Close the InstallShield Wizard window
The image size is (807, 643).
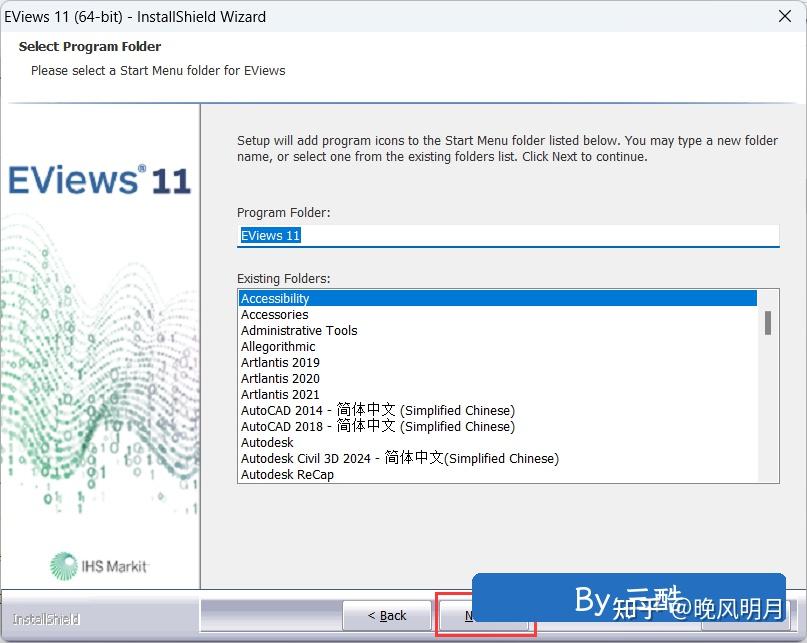[x=784, y=16]
